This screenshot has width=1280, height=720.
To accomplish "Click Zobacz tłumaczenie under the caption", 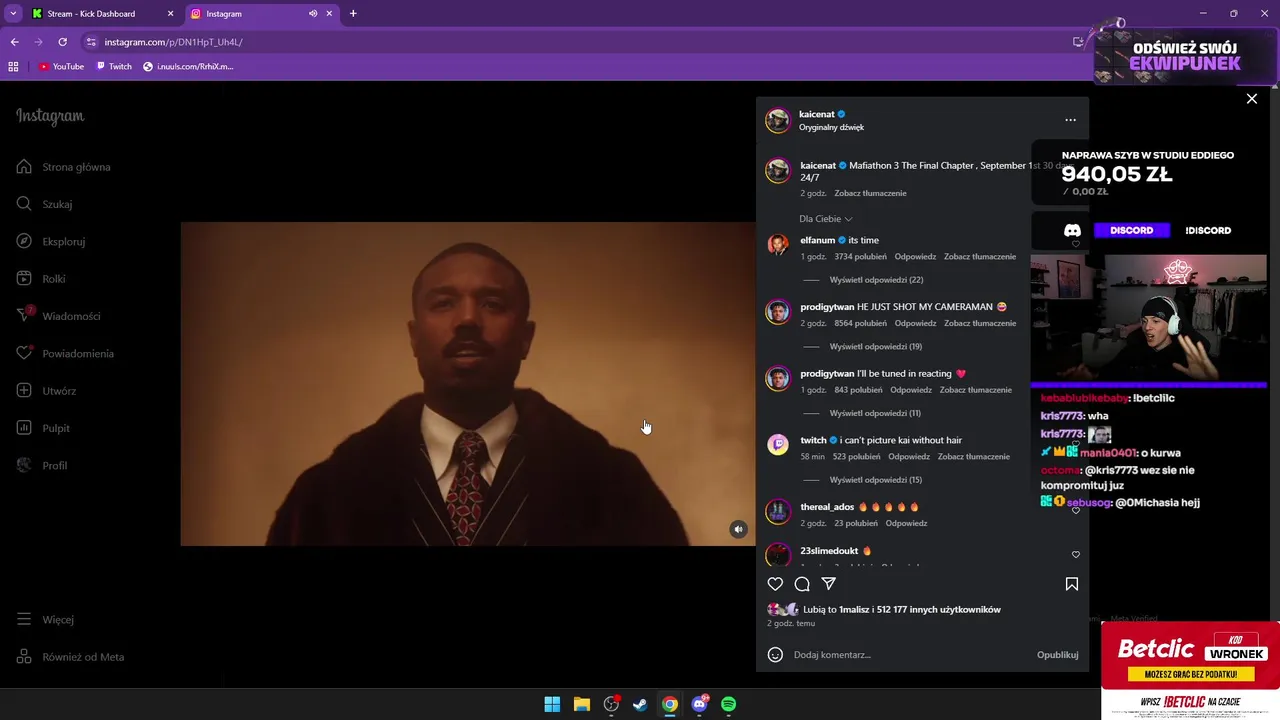I will (x=870, y=193).
